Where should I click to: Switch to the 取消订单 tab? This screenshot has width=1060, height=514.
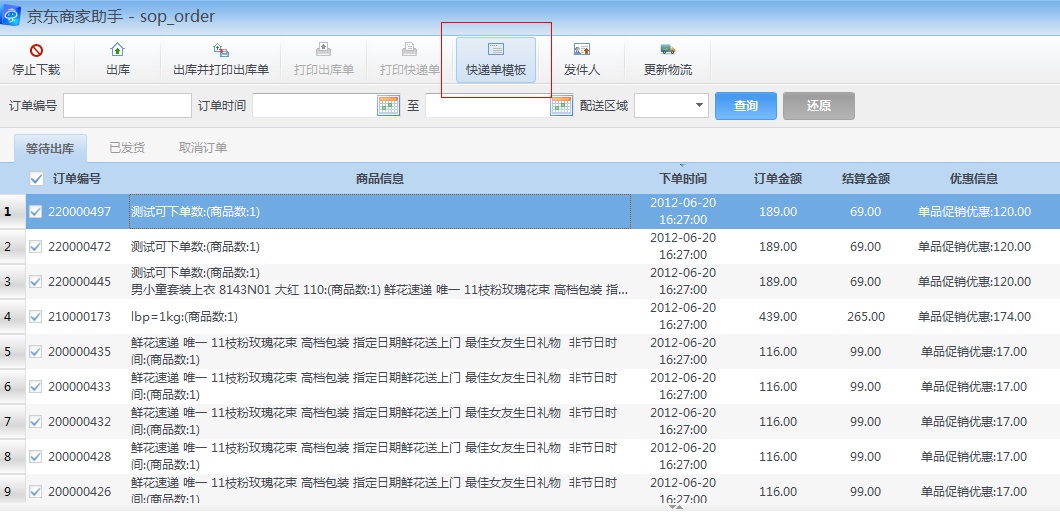click(203, 148)
